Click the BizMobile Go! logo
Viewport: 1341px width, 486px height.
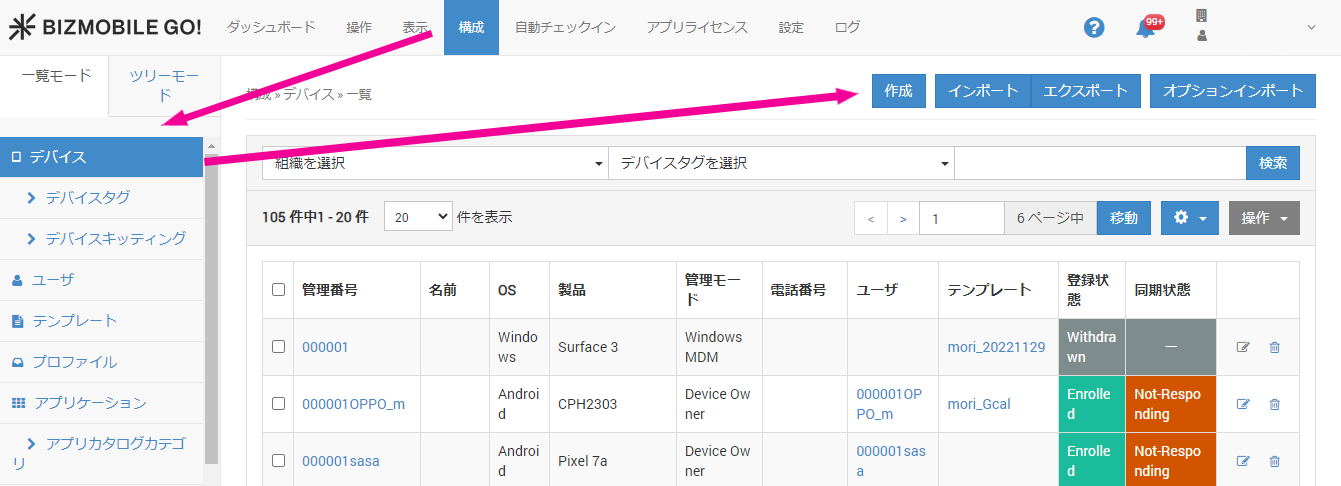pyautogui.click(x=105, y=28)
